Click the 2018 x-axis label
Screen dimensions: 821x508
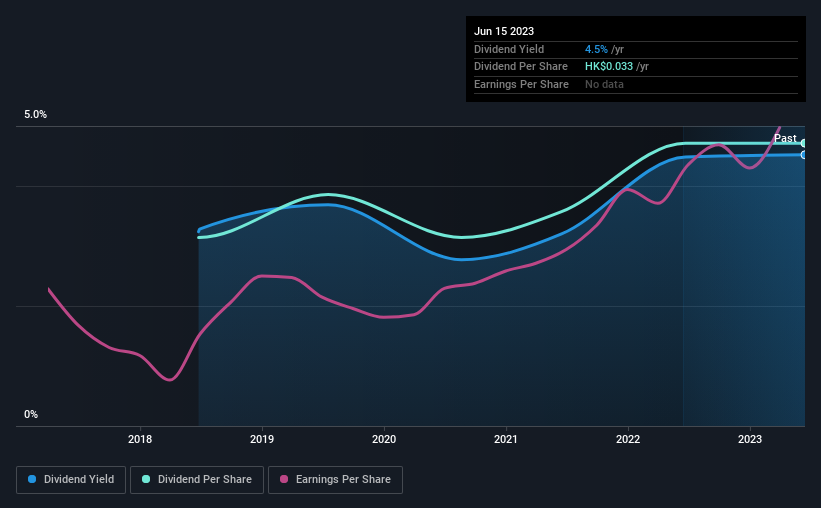pyautogui.click(x=140, y=439)
